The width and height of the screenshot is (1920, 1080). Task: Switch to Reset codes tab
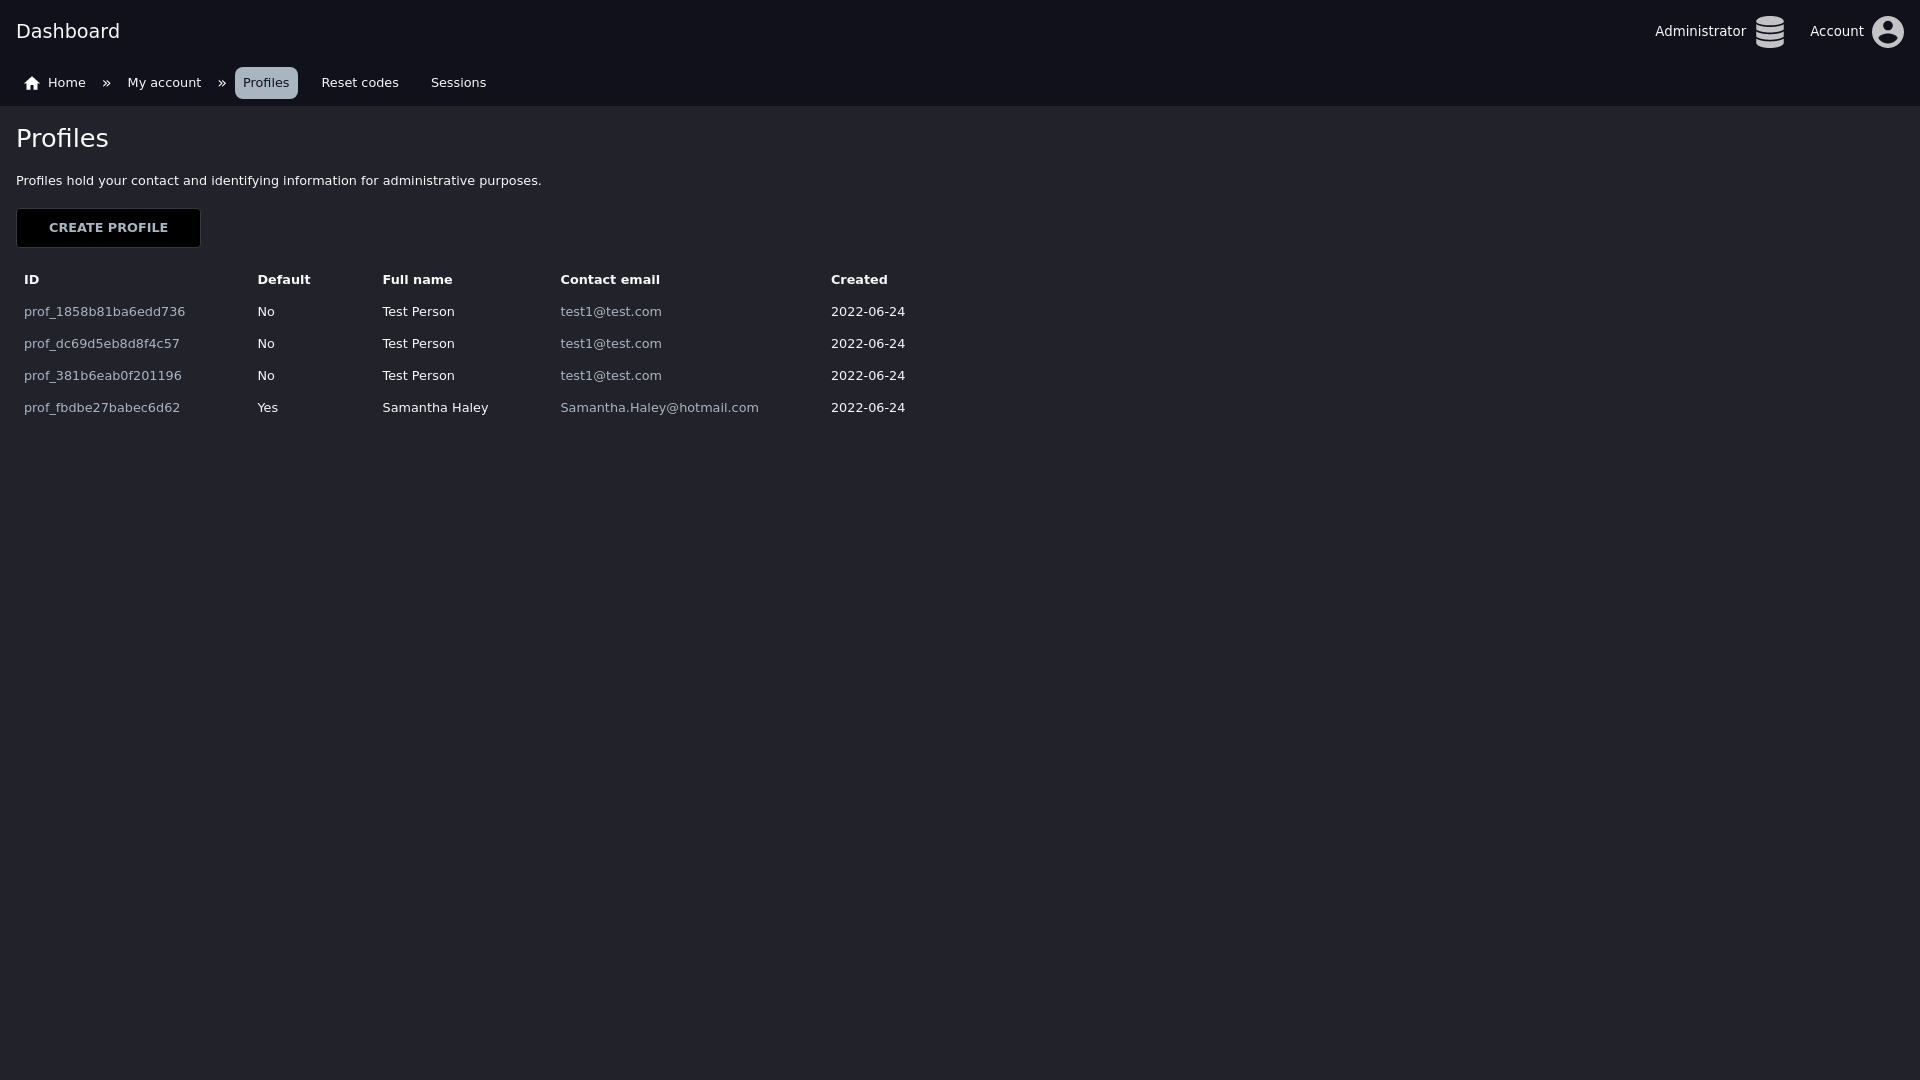point(360,83)
